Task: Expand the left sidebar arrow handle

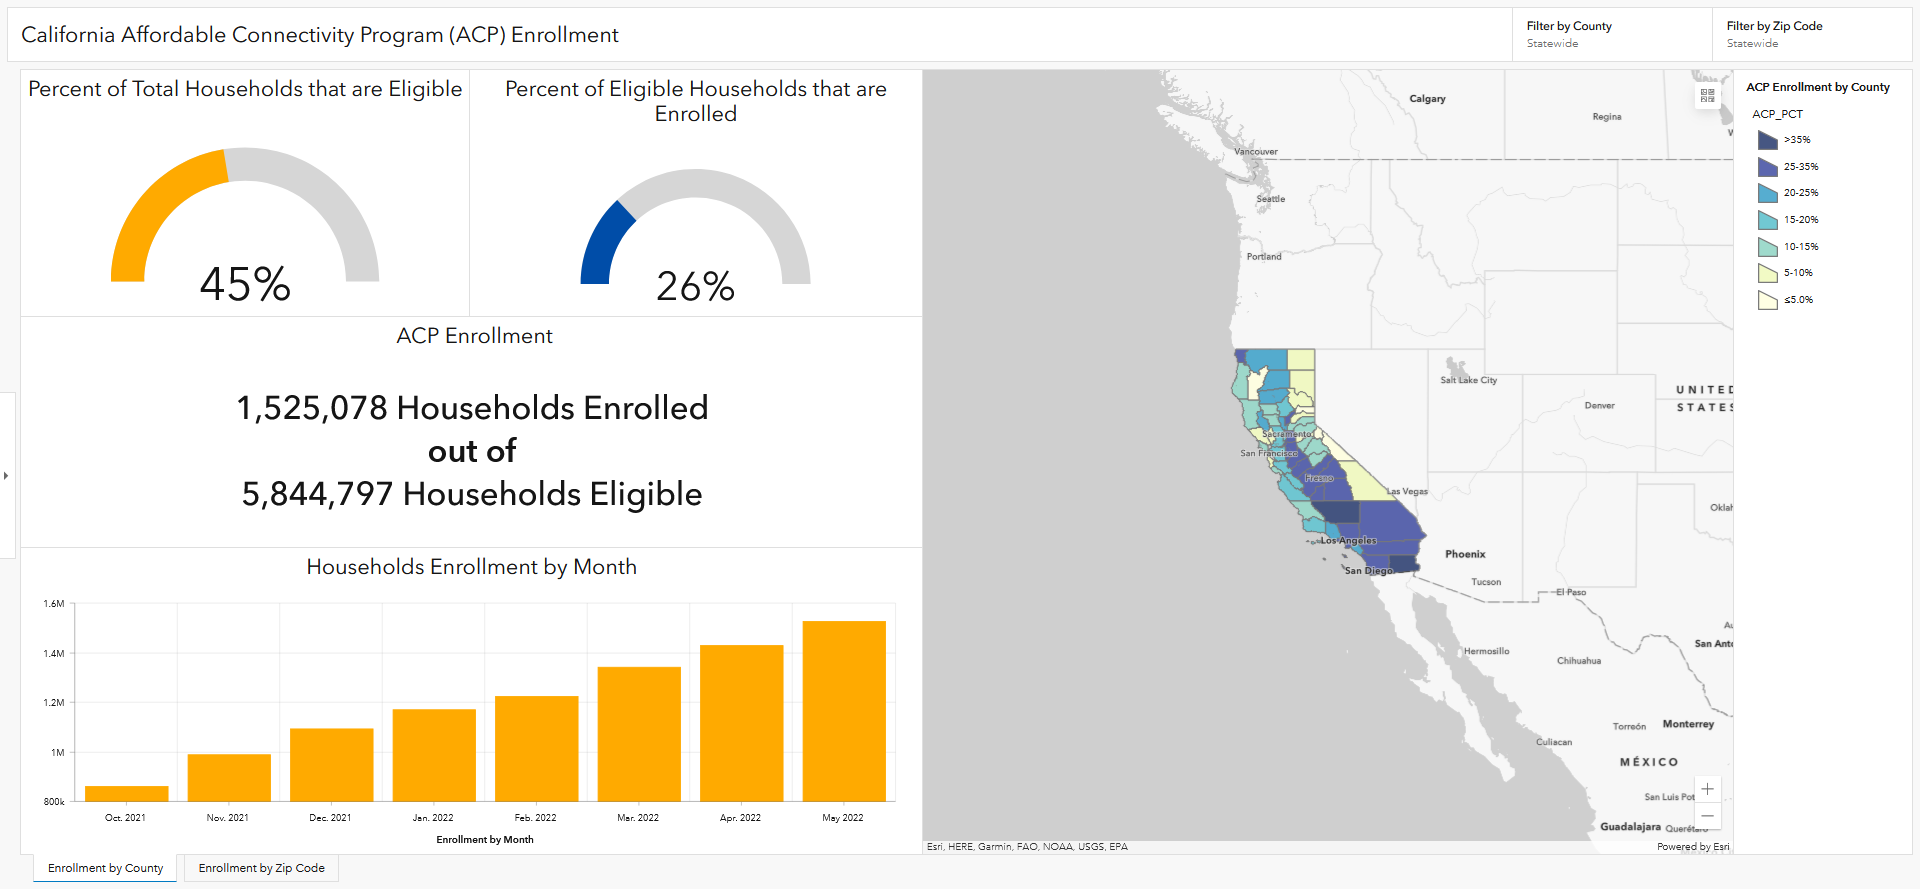Action: point(6,476)
